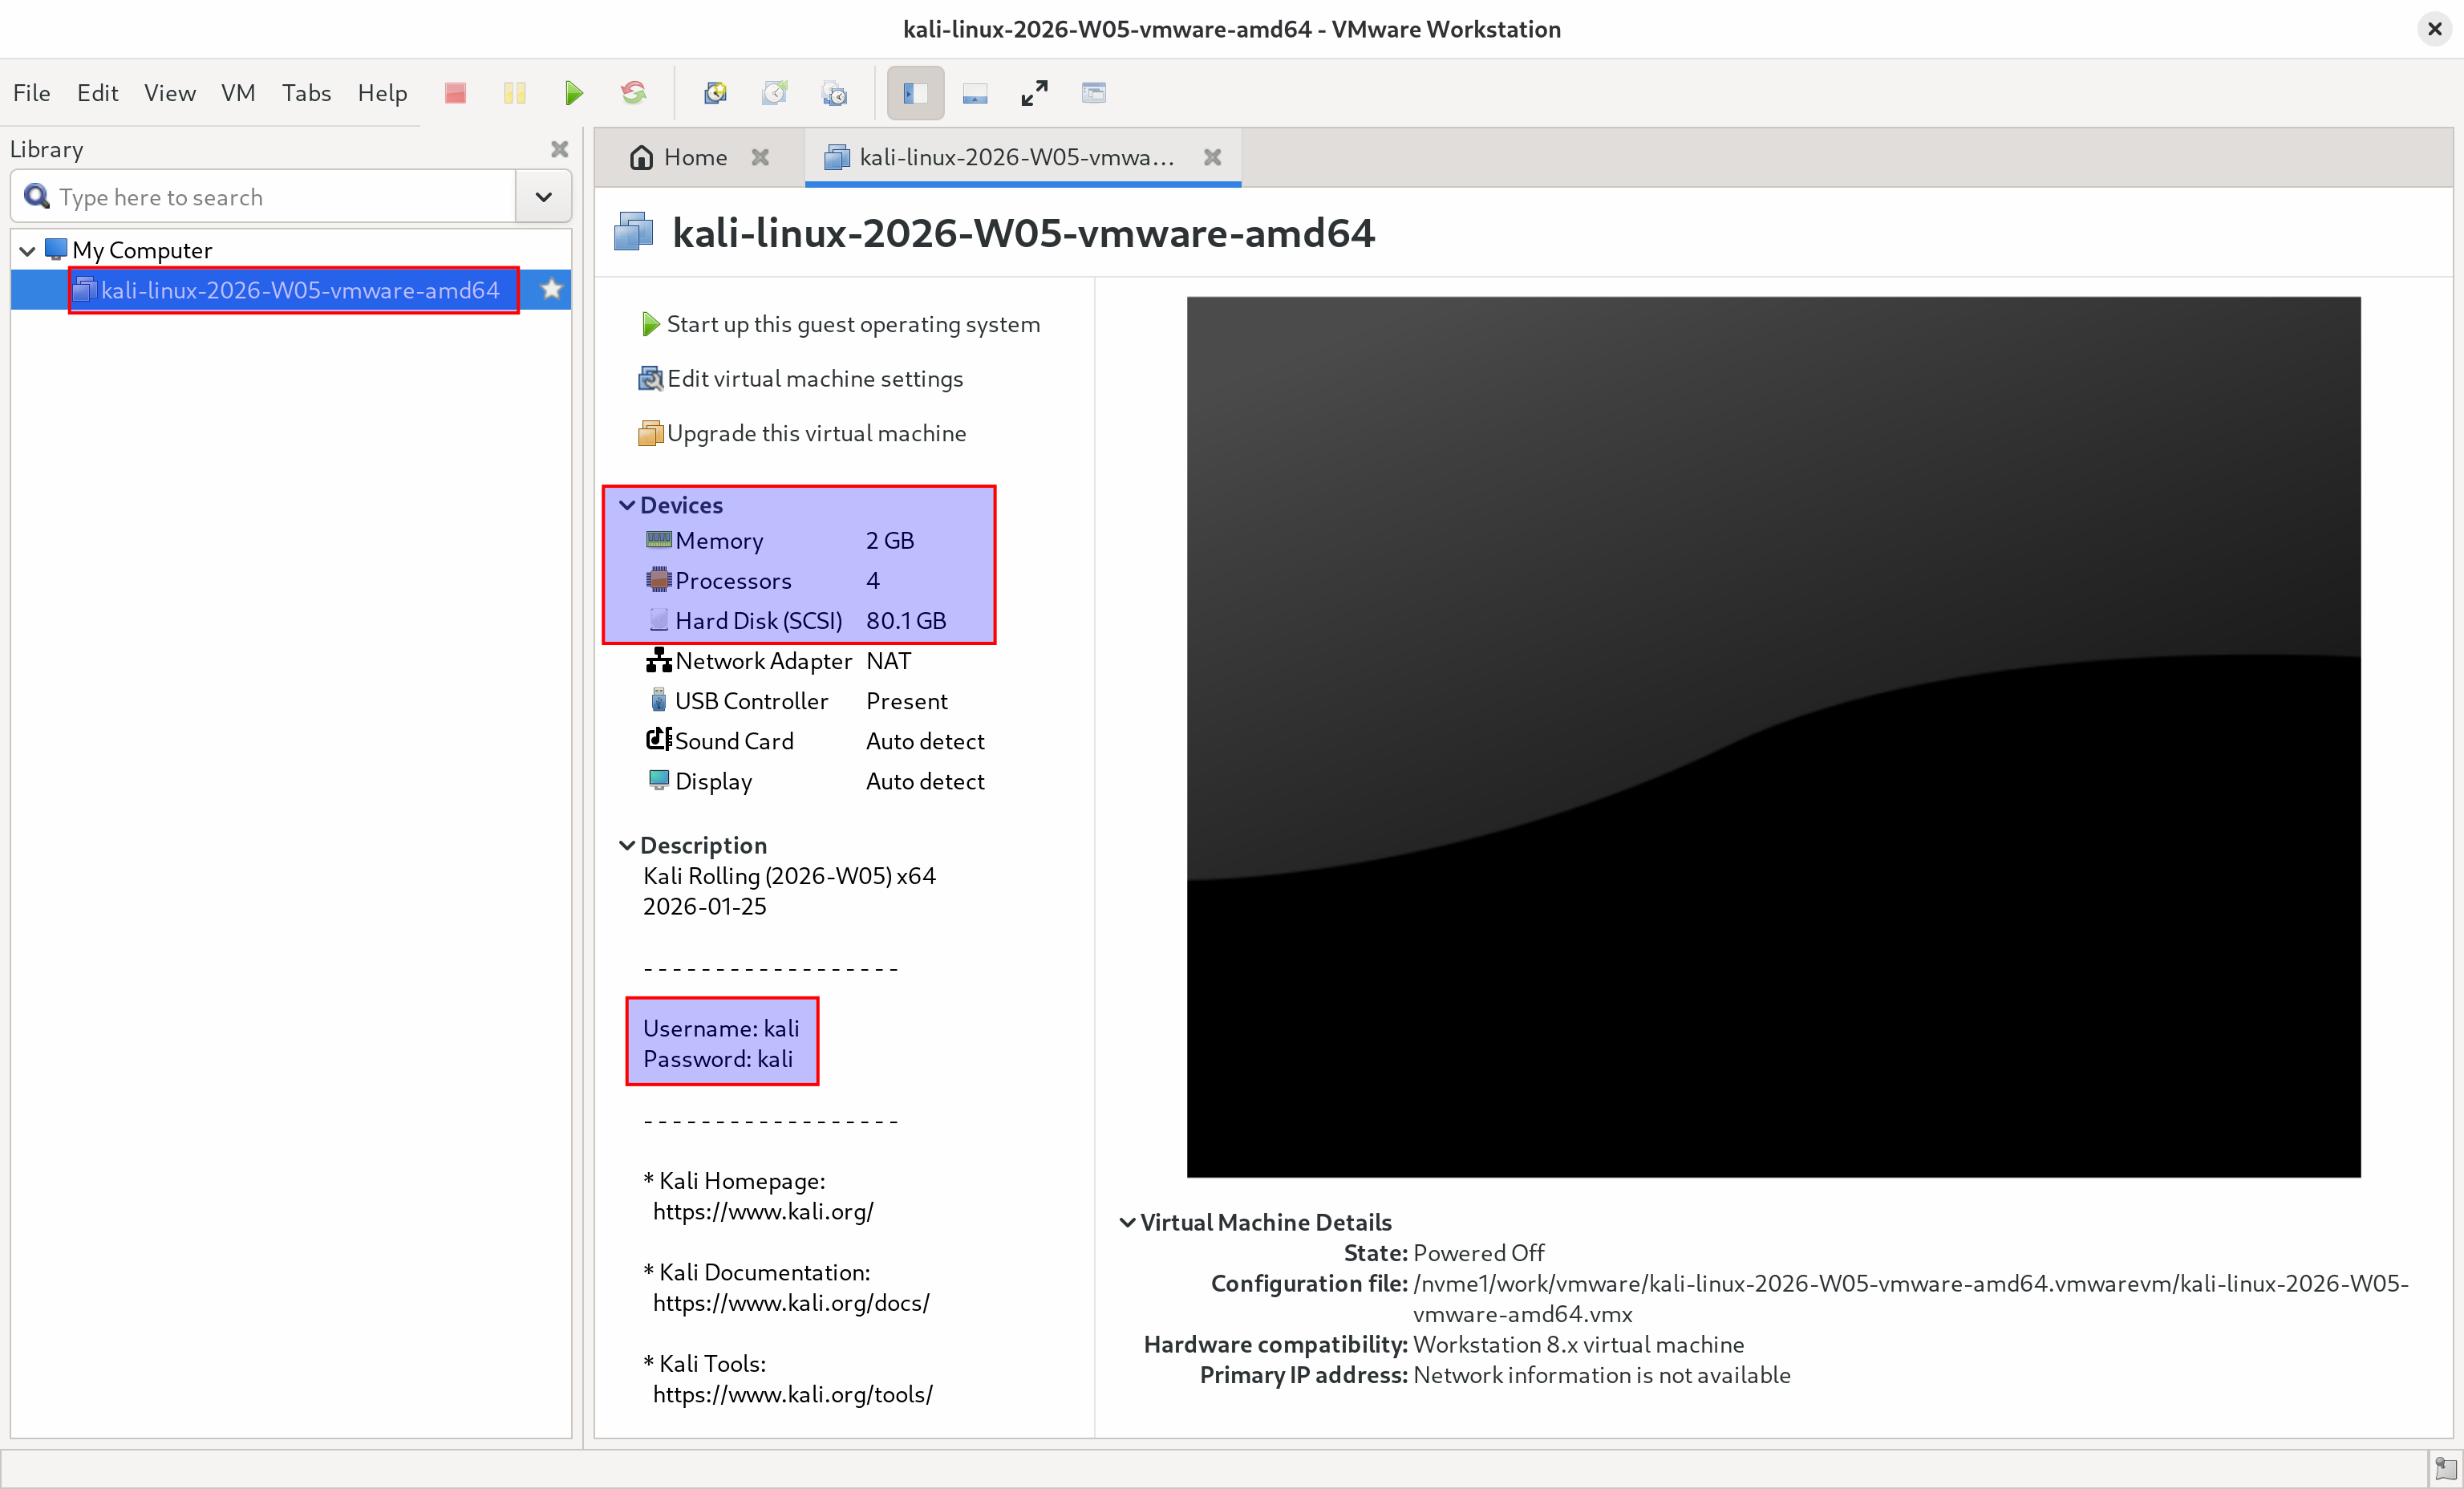This screenshot has height=1489, width=2464.
Task: Click the Revert to snapshot icon
Action: point(775,93)
